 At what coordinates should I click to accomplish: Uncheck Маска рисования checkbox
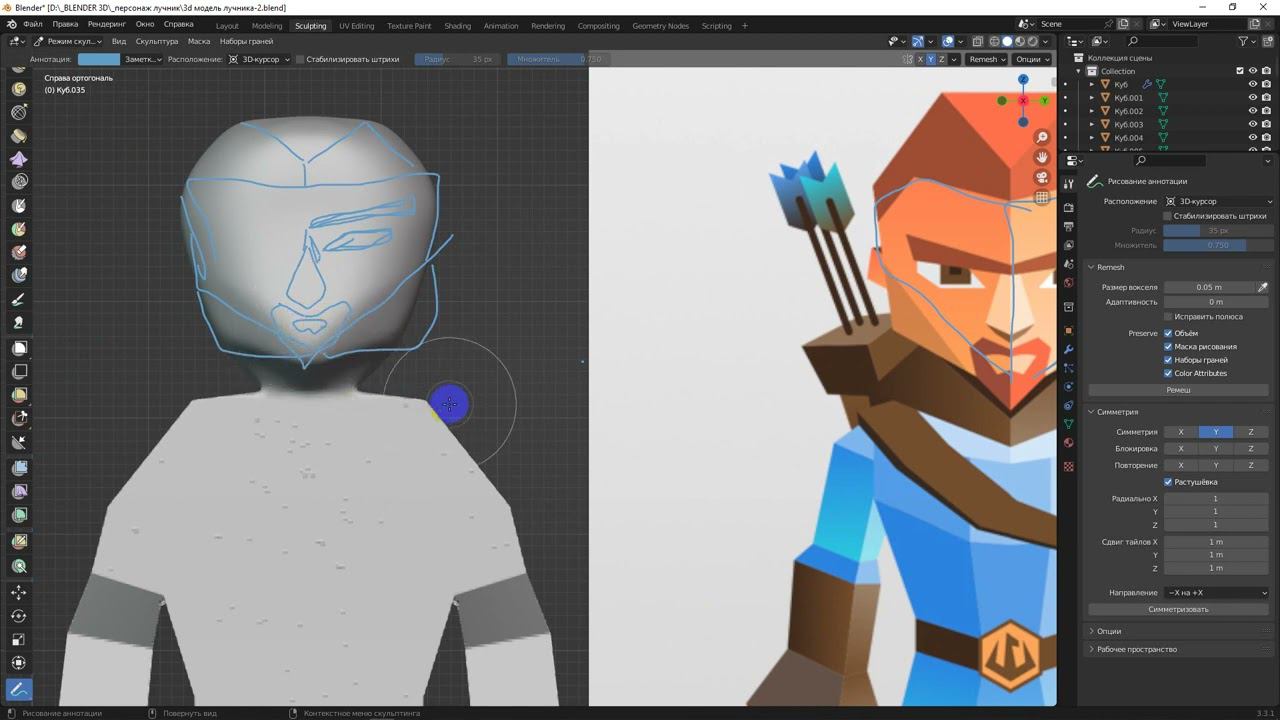[1168, 347]
